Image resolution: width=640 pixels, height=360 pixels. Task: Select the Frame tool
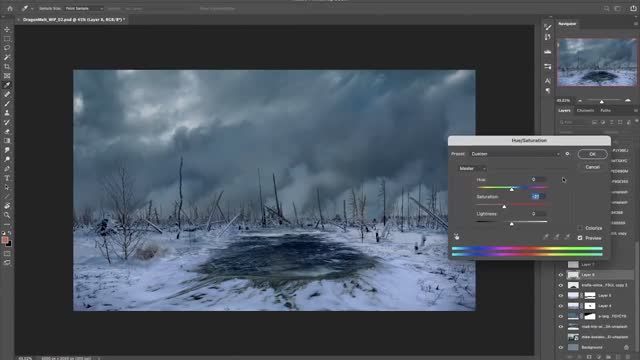click(x=7, y=76)
